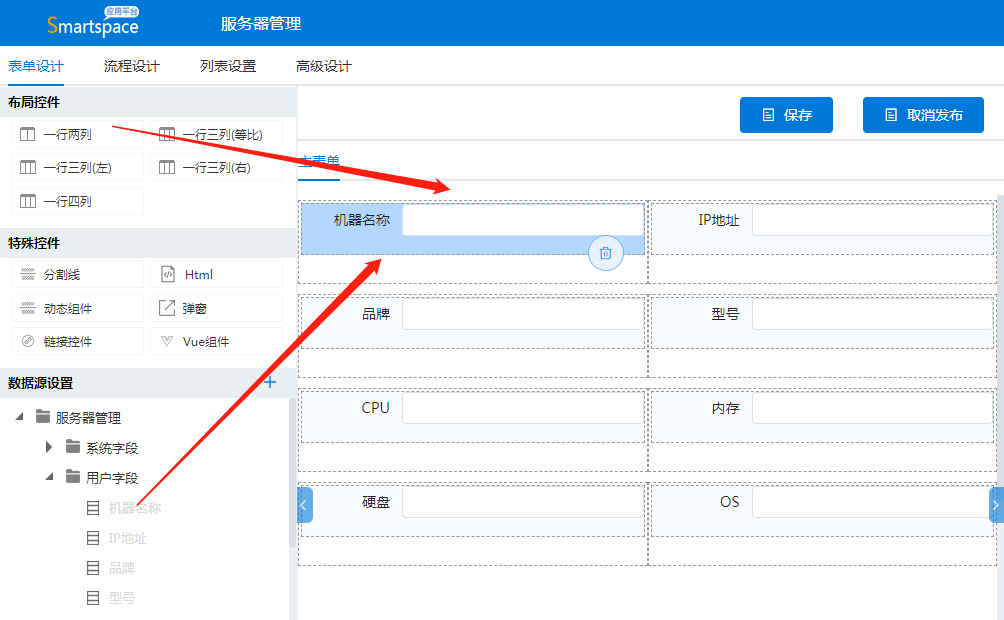Click the 机器名称 input box

click(523, 220)
